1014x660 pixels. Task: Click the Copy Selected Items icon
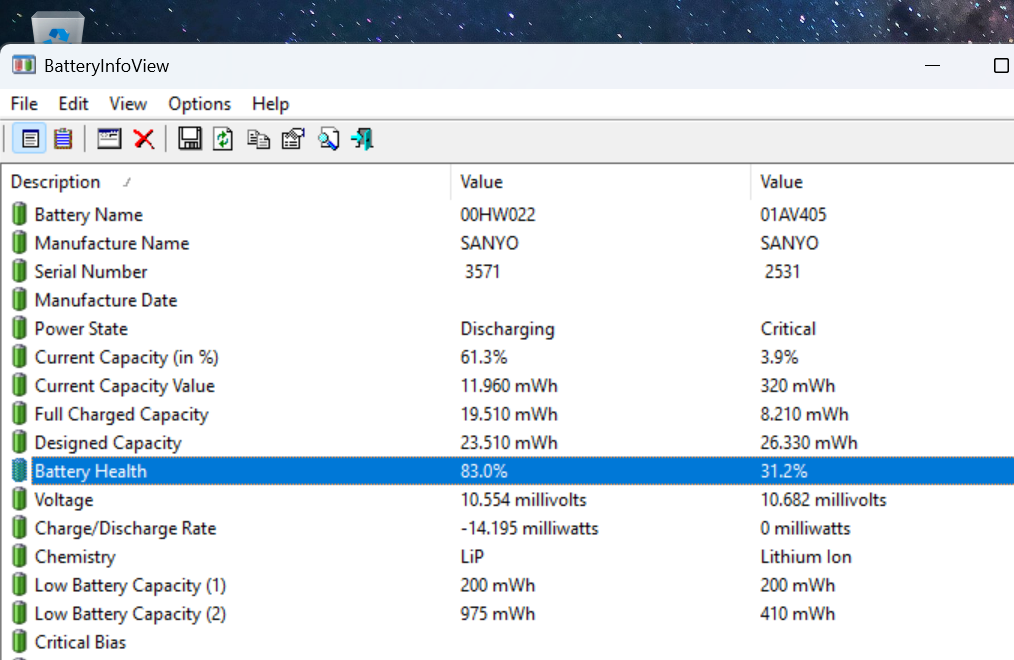pyautogui.click(x=258, y=139)
